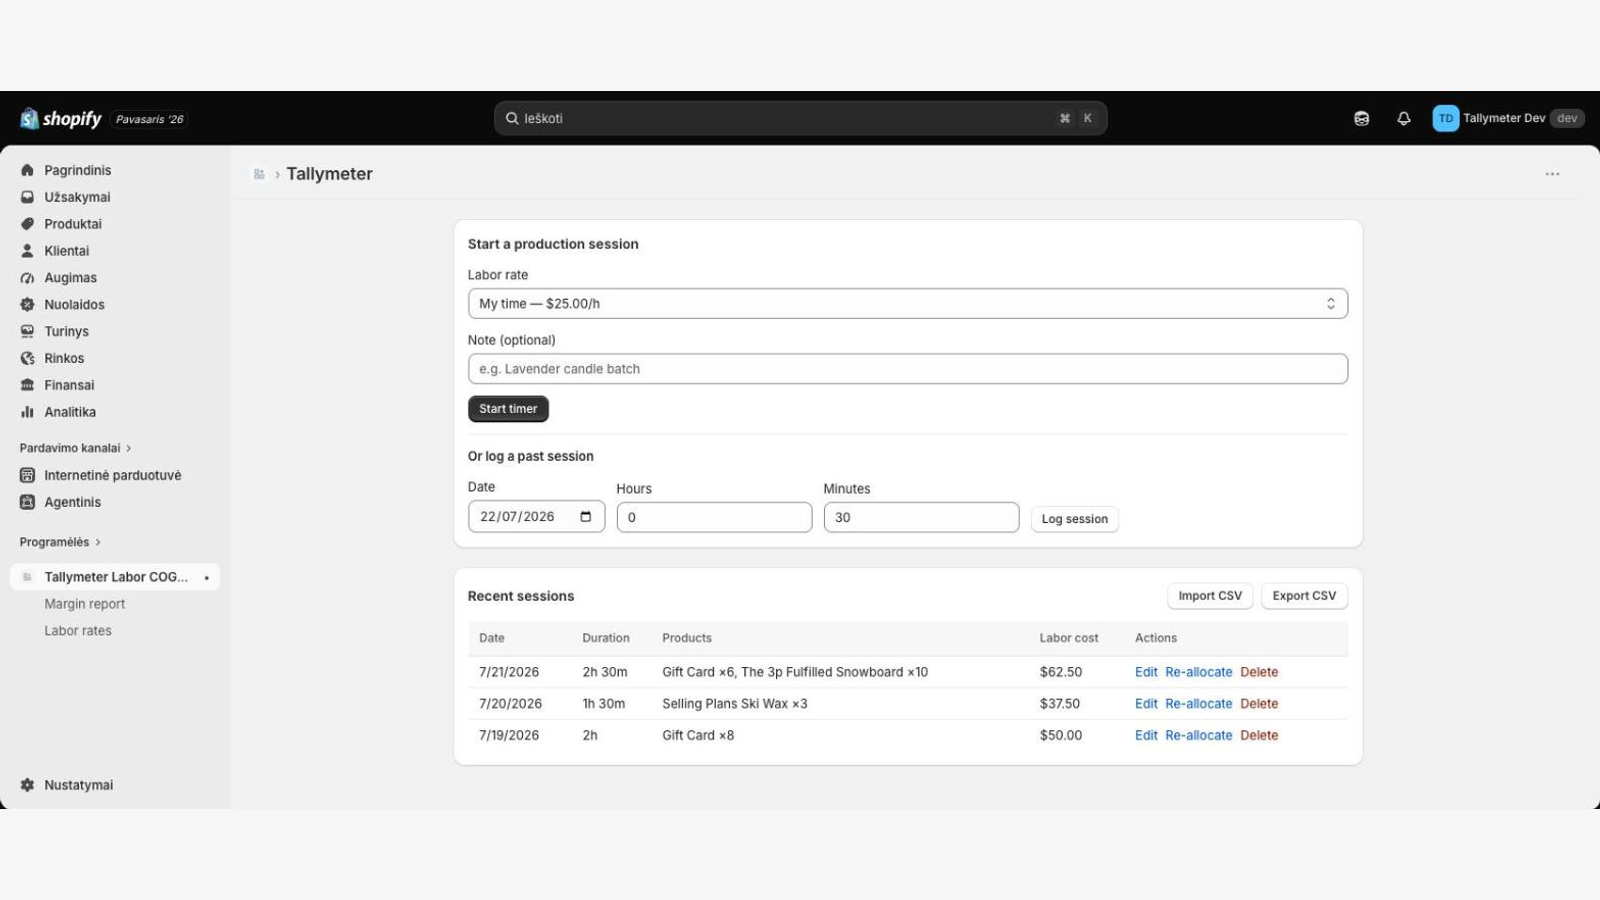Open the notifications bell
Viewport: 1600px width, 900px height.
[1404, 118]
